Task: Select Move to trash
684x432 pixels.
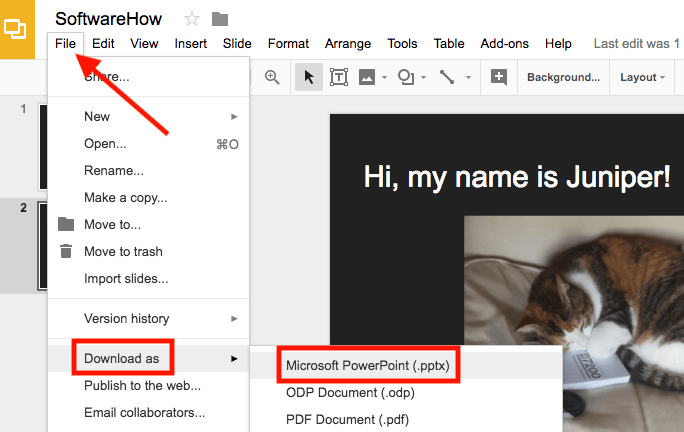Action: click(x=148, y=252)
